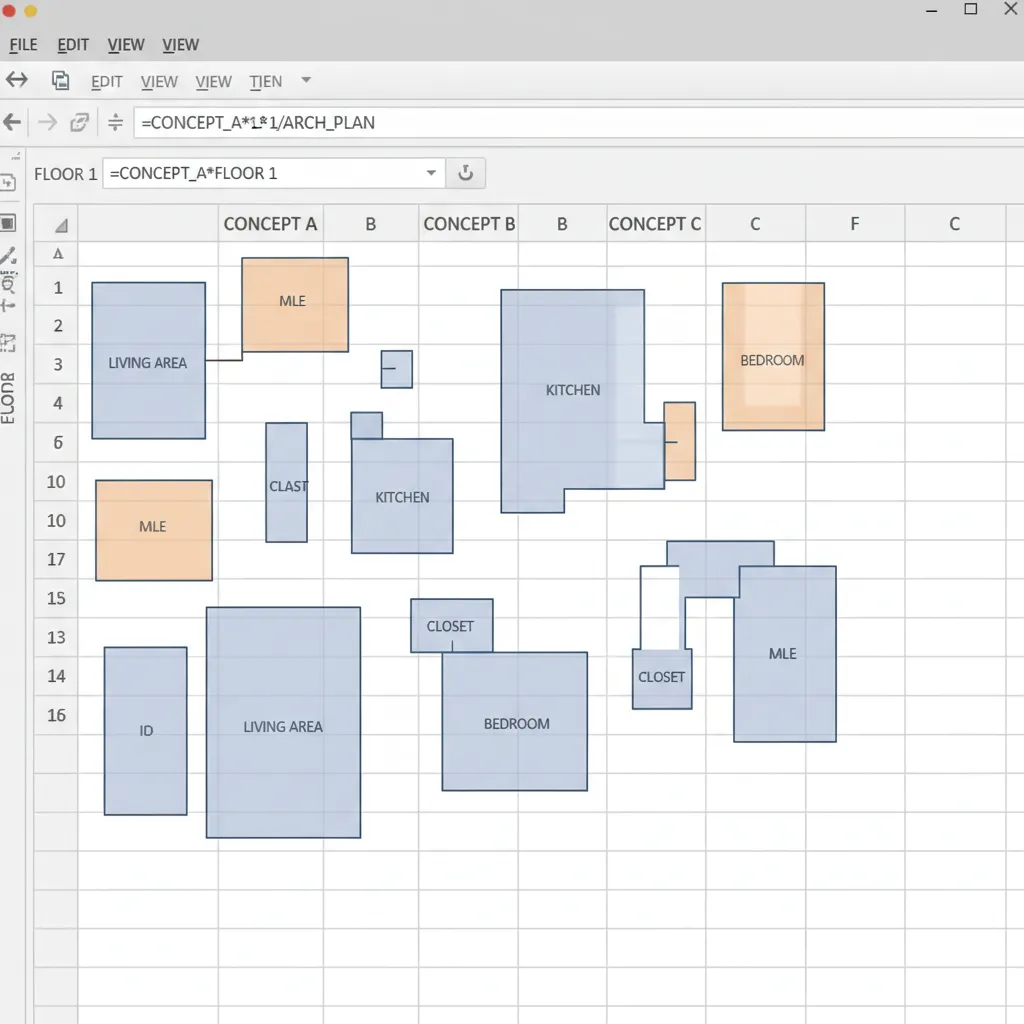1024x1024 pixels.
Task: Select the B column header after CONCEPT B
Action: point(562,224)
